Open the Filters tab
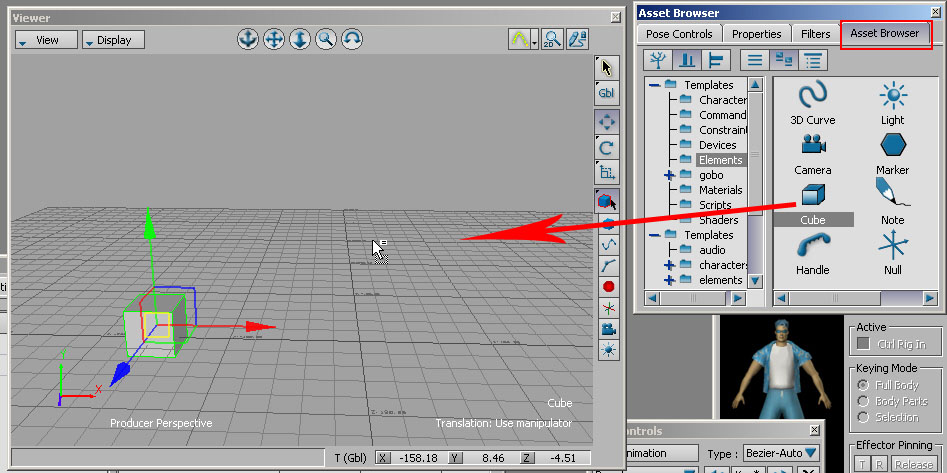947x473 pixels. (x=815, y=34)
